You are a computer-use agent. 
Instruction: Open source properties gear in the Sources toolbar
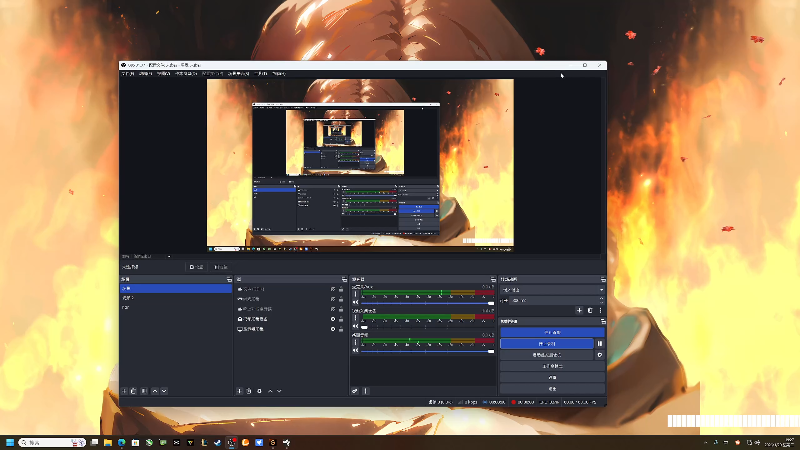point(259,391)
